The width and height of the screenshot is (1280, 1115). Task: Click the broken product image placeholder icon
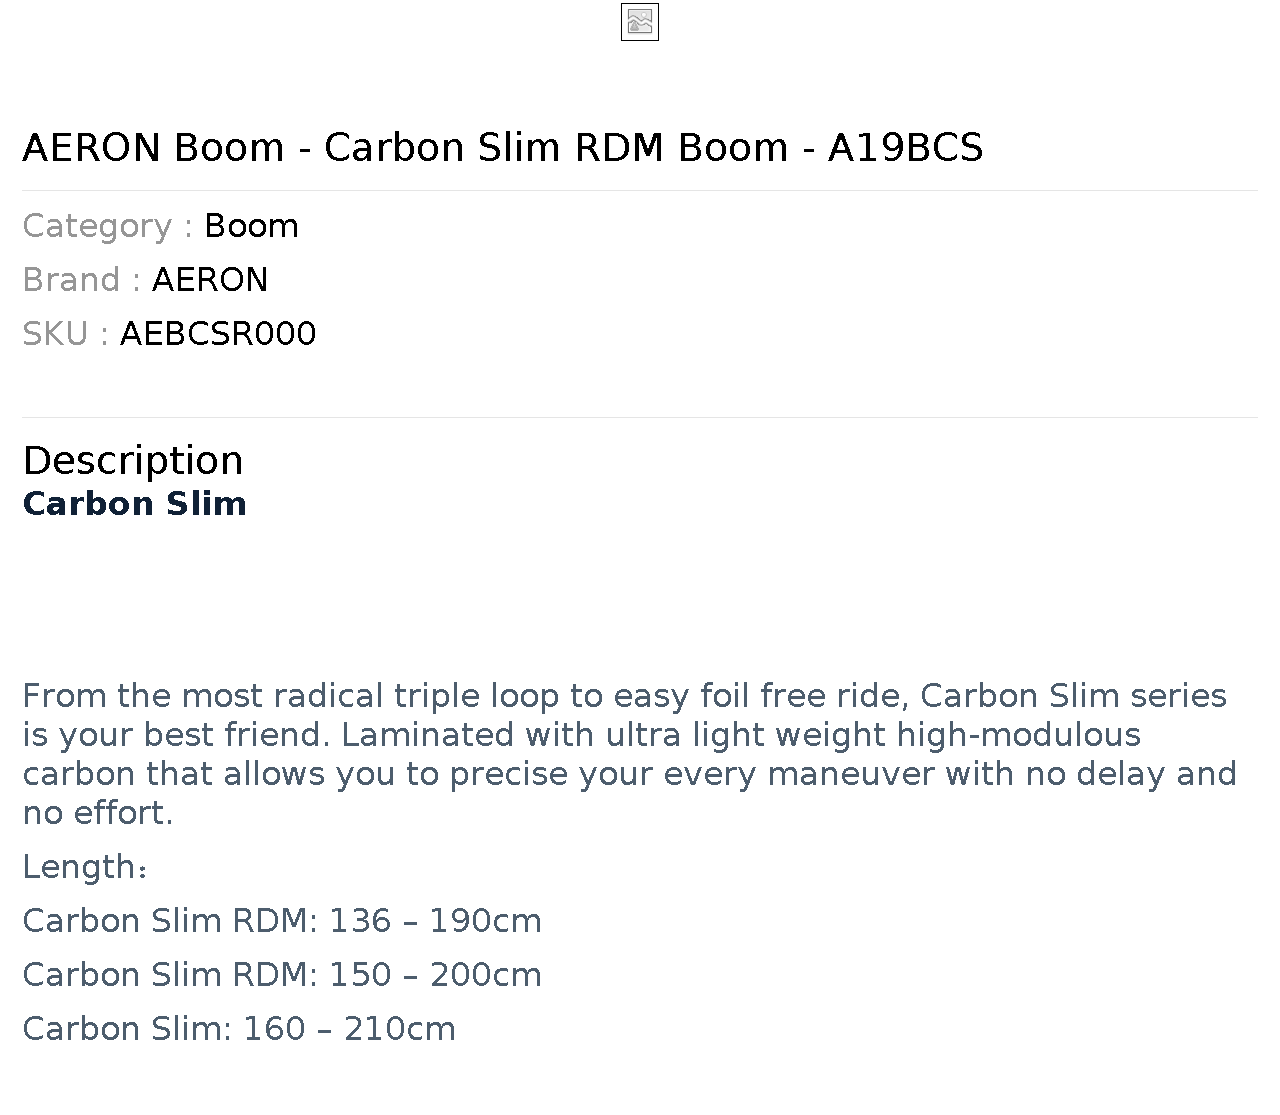(640, 22)
